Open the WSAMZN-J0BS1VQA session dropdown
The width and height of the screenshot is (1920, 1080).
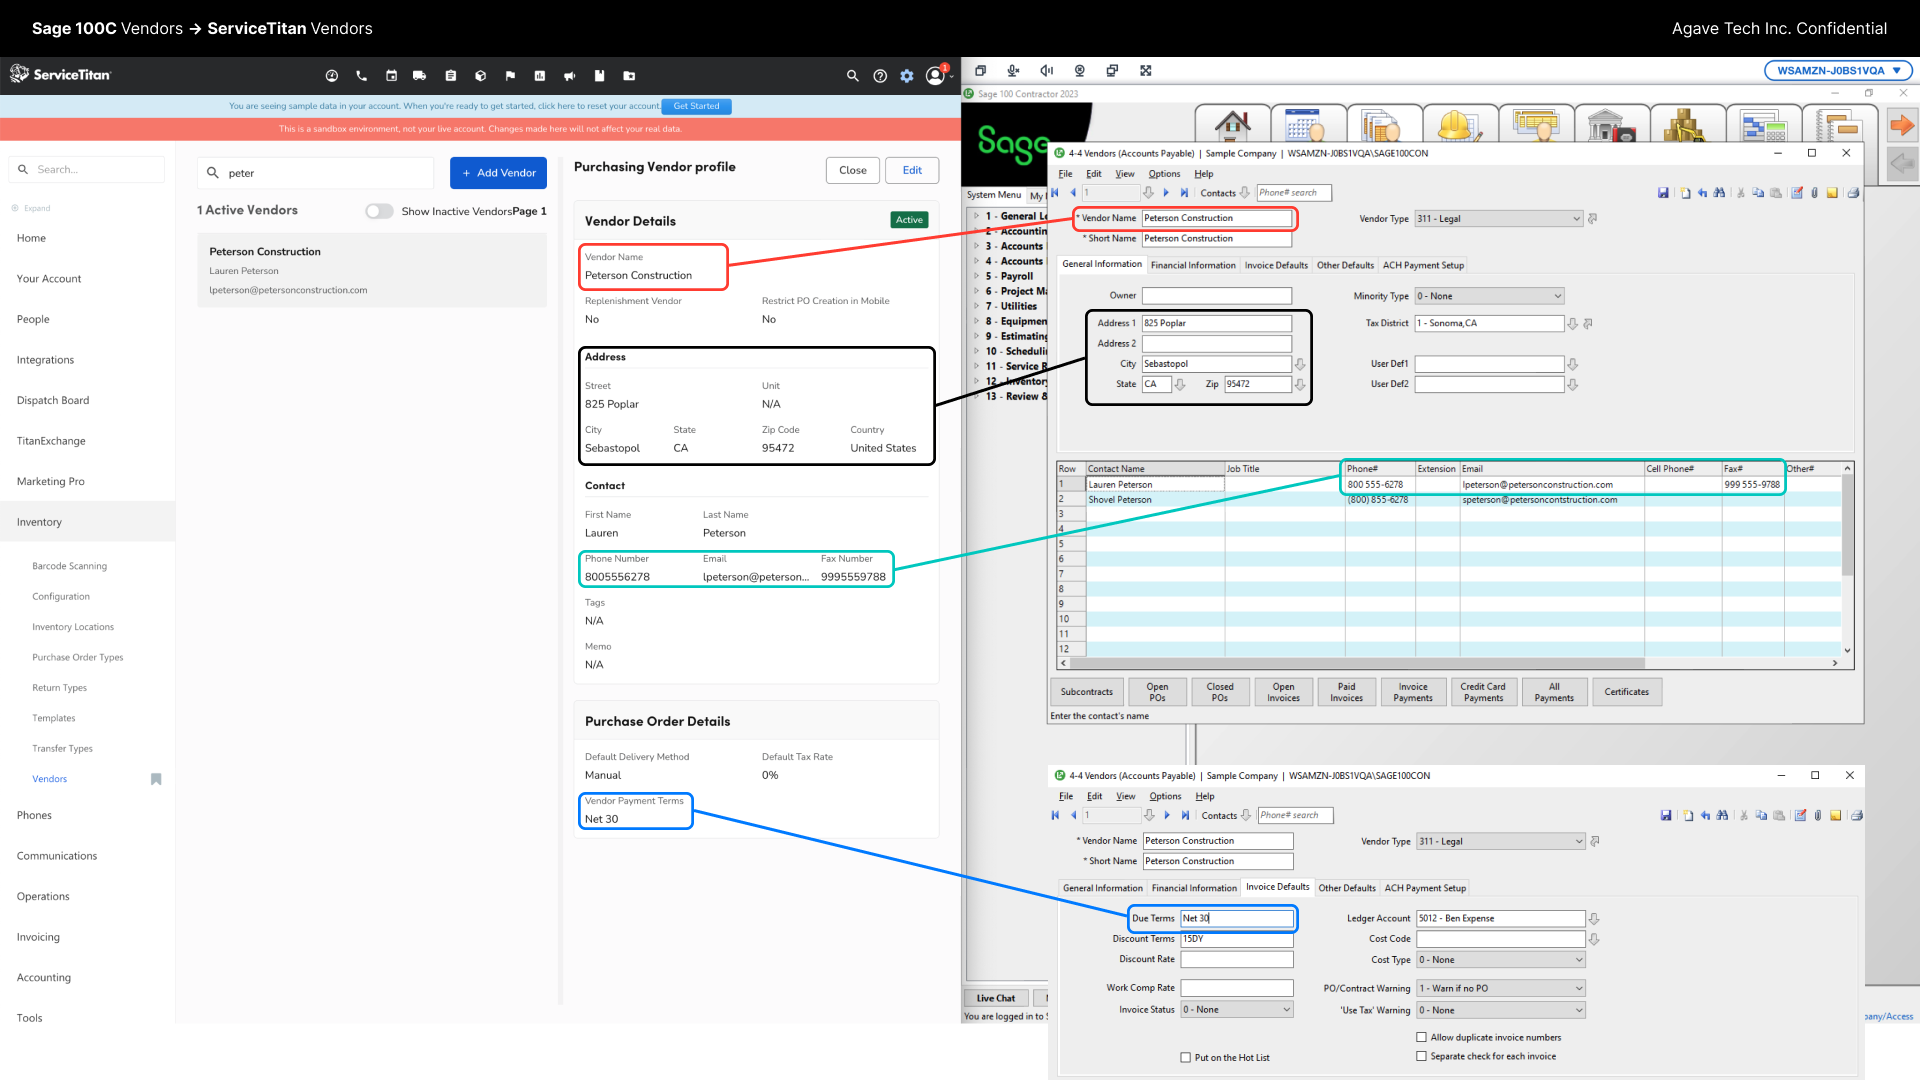pyautogui.click(x=1838, y=71)
